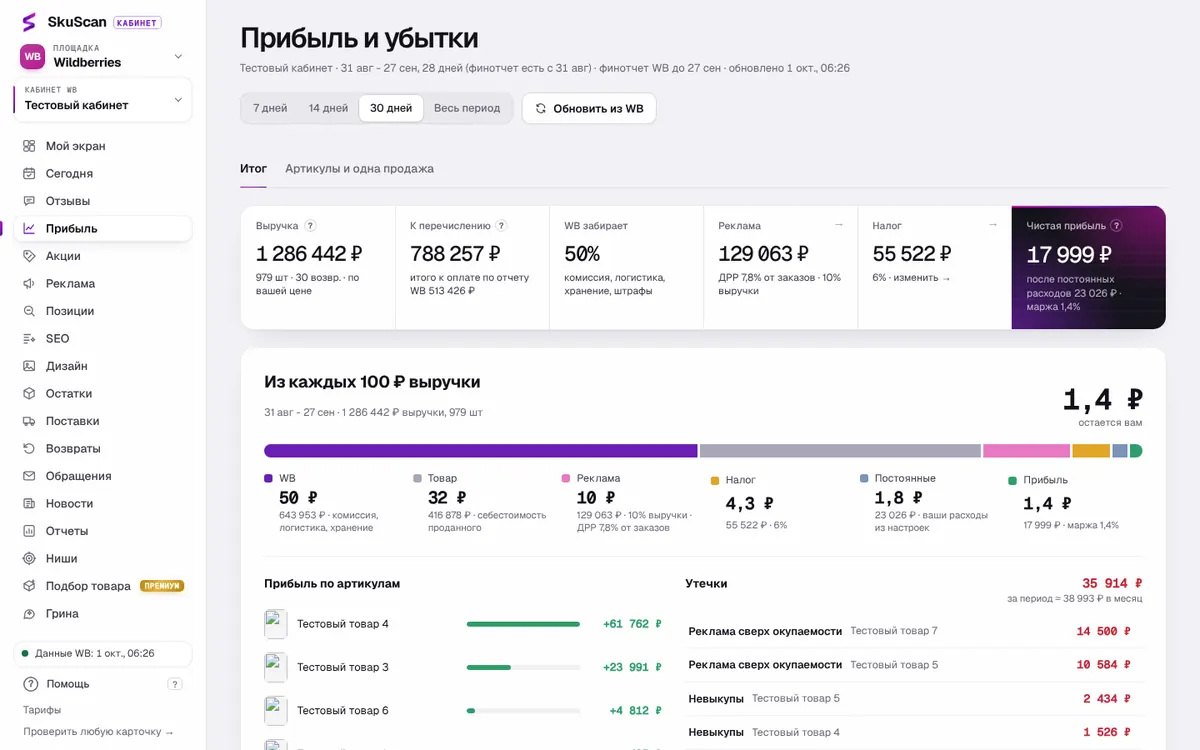Click the +61 762 ₽ profit value
Viewport: 1200px width, 750px height.
click(x=632, y=624)
